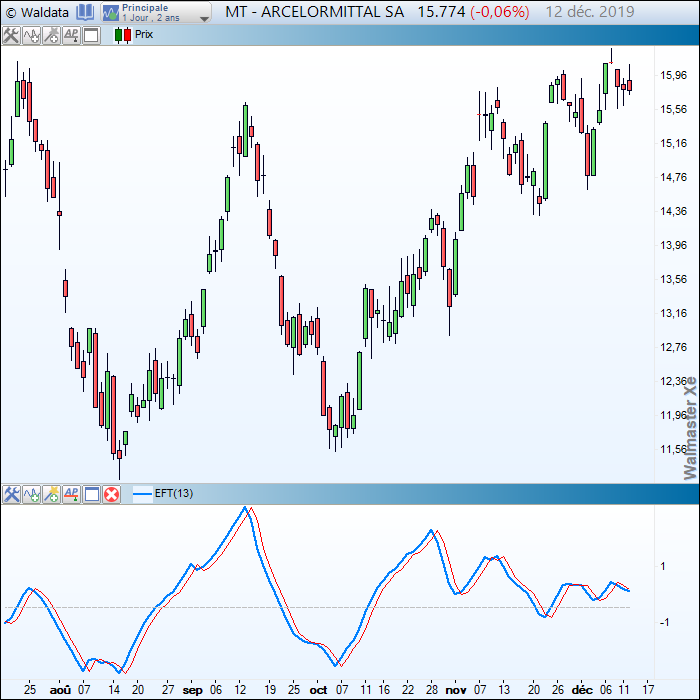This screenshot has width=700, height=700.
Task: Click the 13,16 price axis label
Action: [674, 313]
